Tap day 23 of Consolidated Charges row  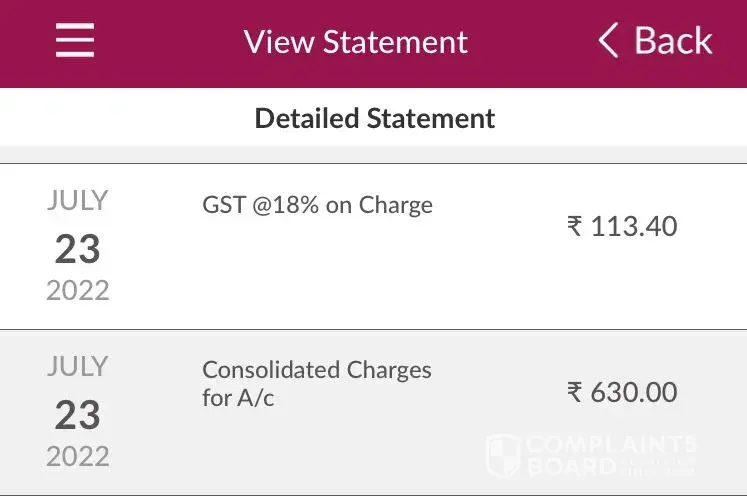tap(77, 414)
